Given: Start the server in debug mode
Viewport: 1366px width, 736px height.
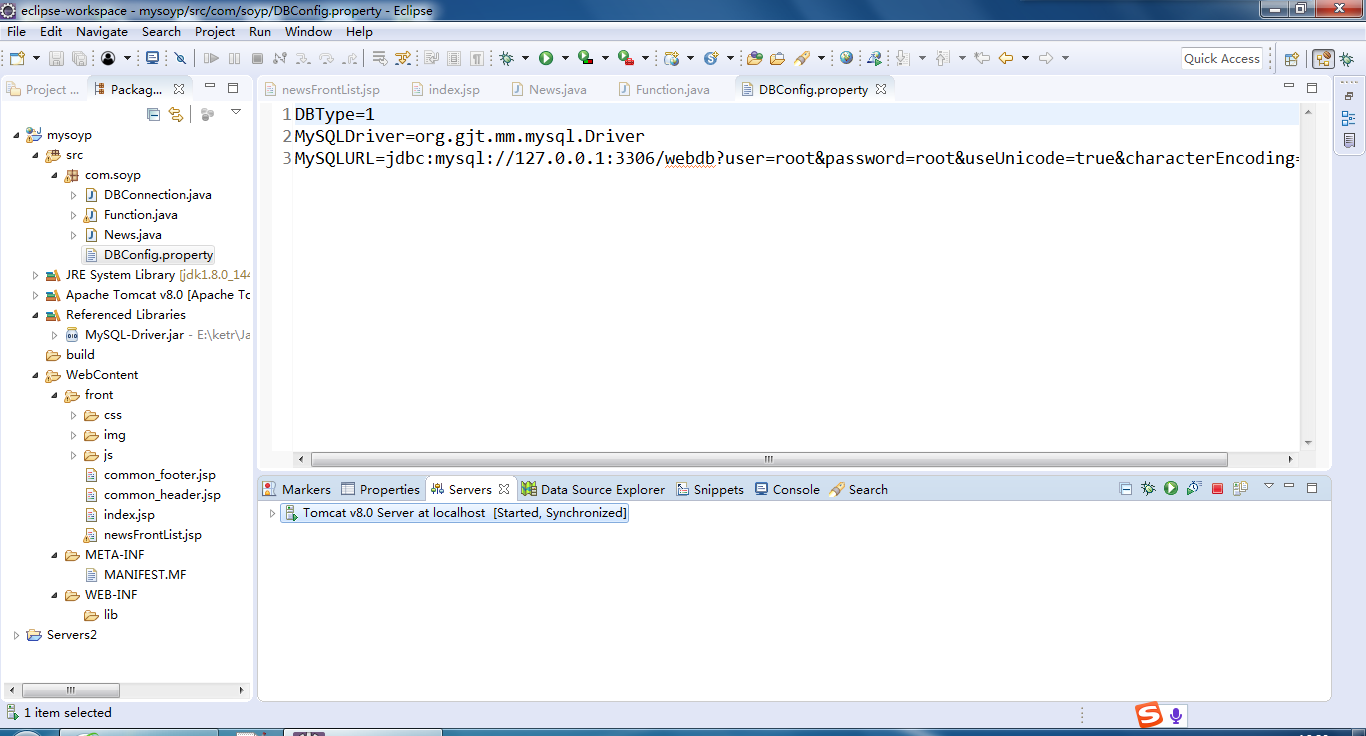Looking at the screenshot, I should pyautogui.click(x=1148, y=489).
